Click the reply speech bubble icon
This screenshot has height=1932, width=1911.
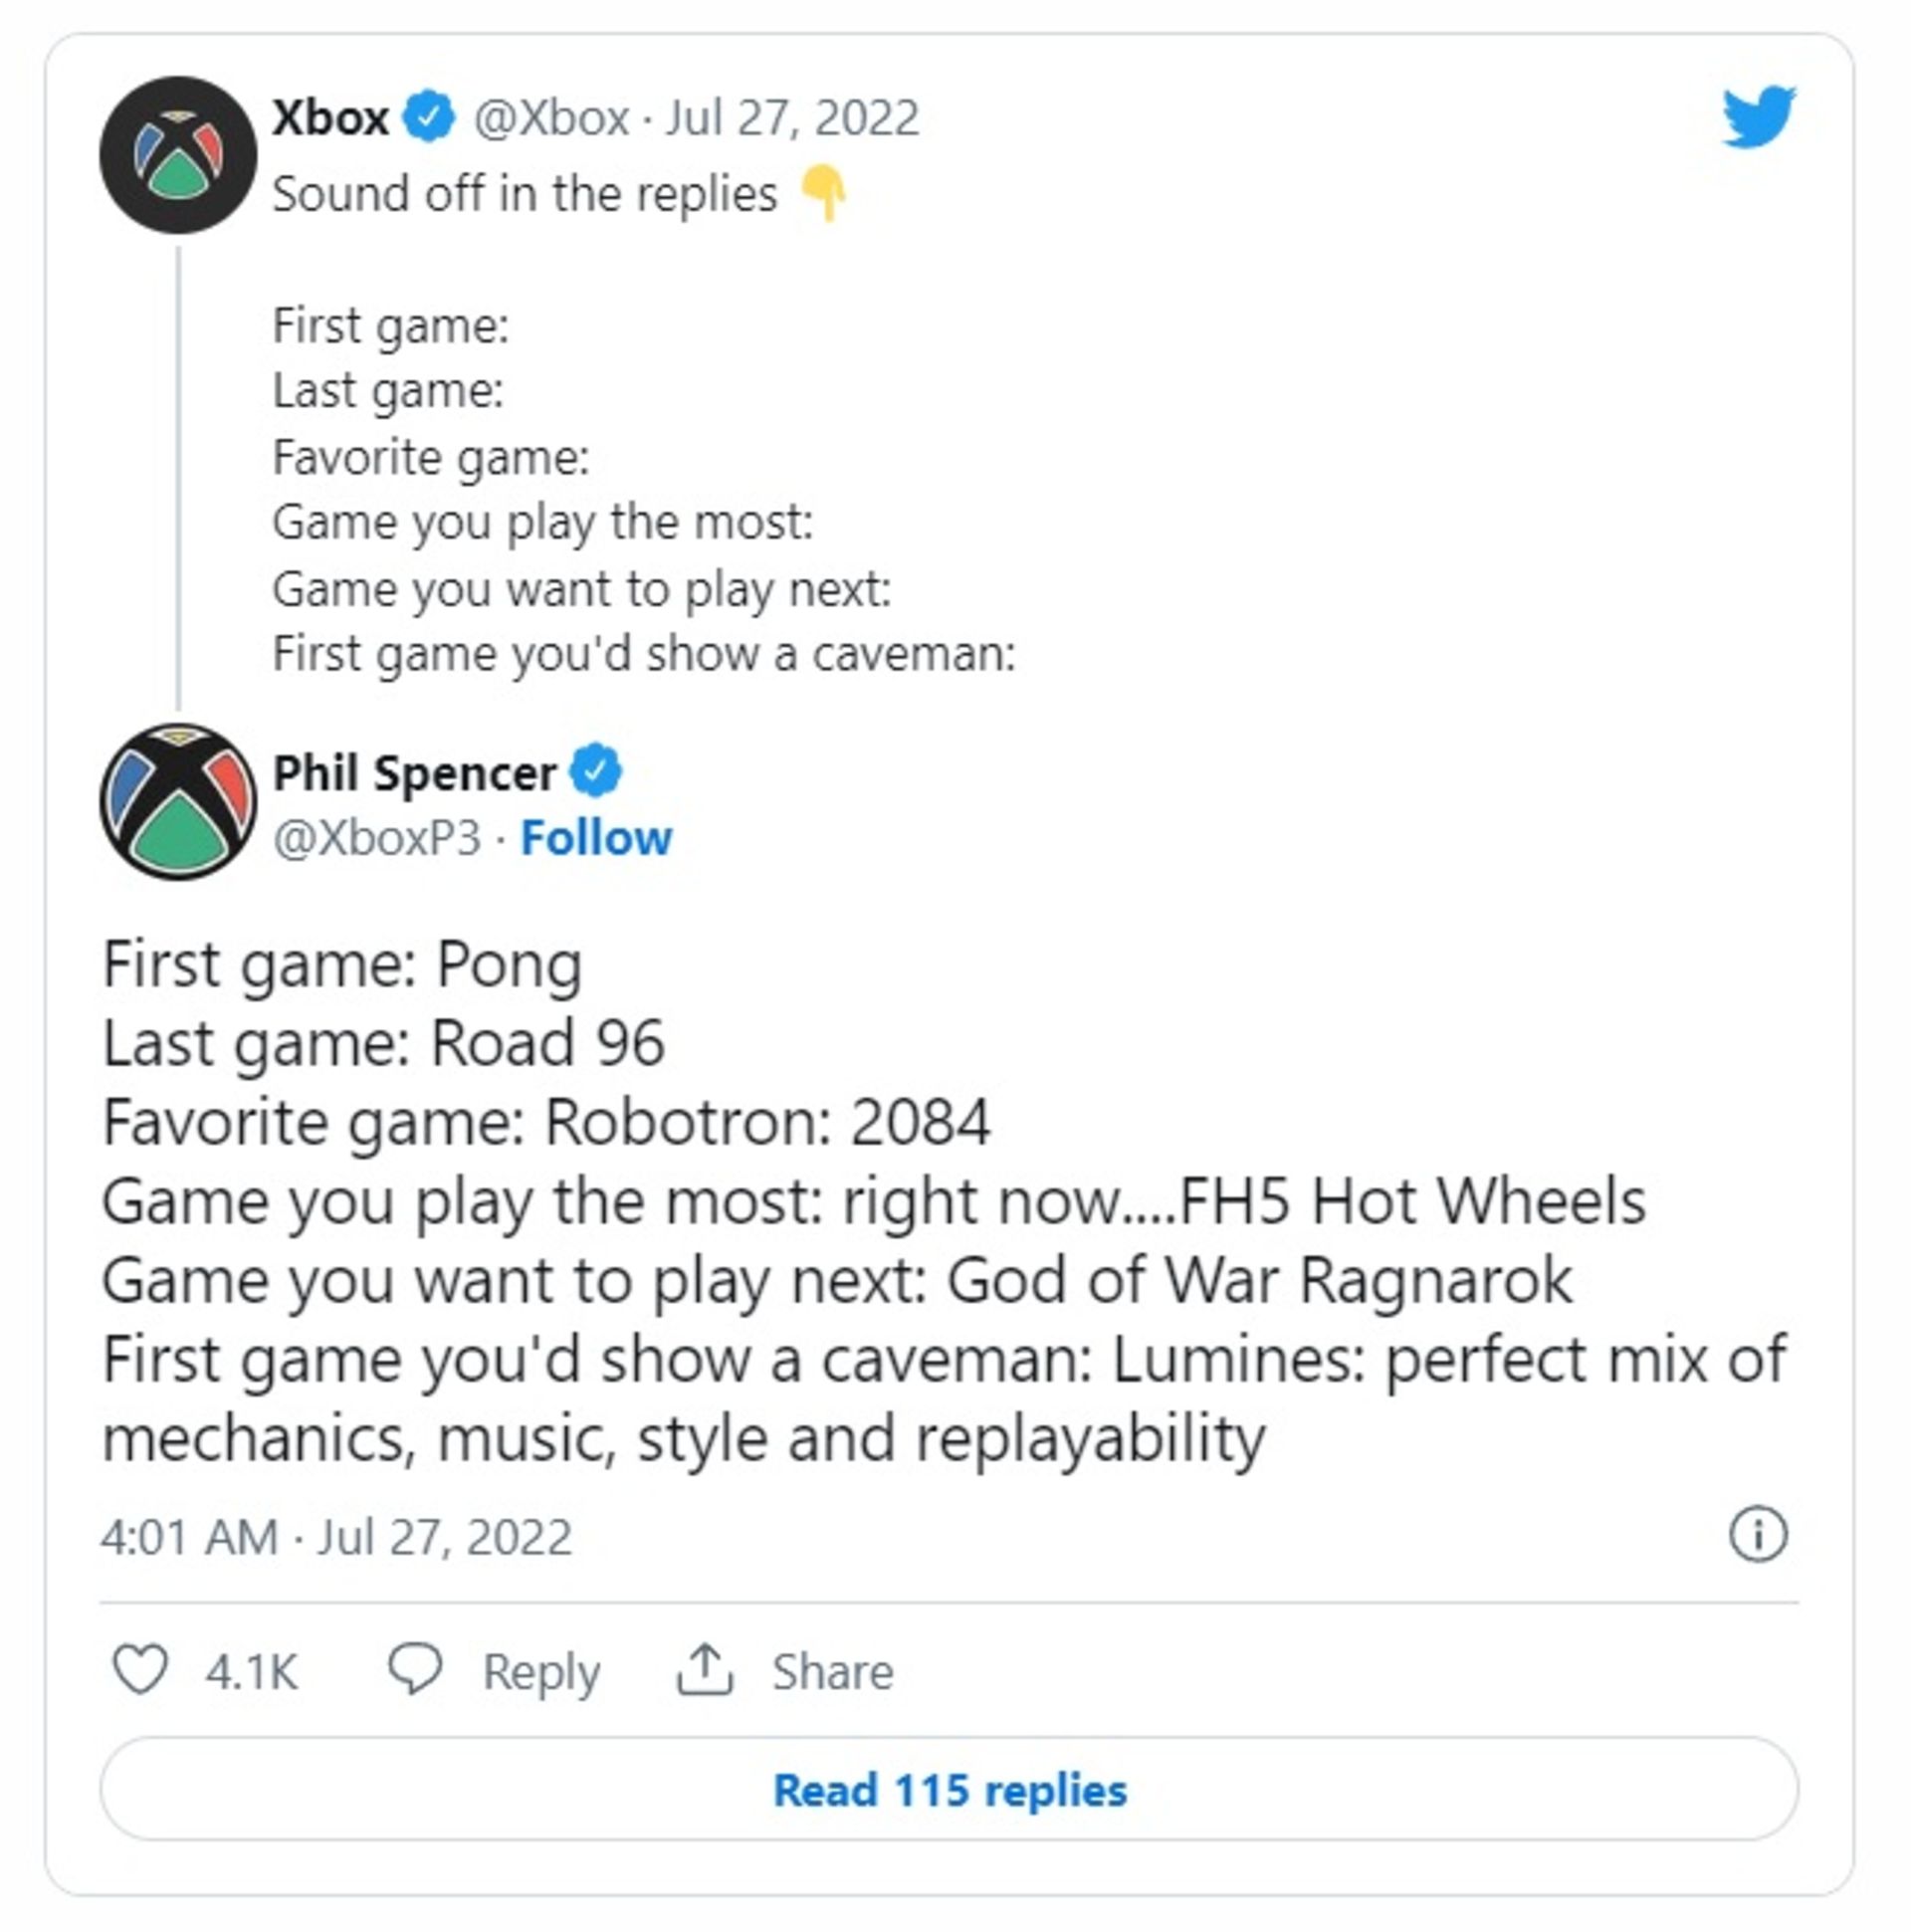415,1671
